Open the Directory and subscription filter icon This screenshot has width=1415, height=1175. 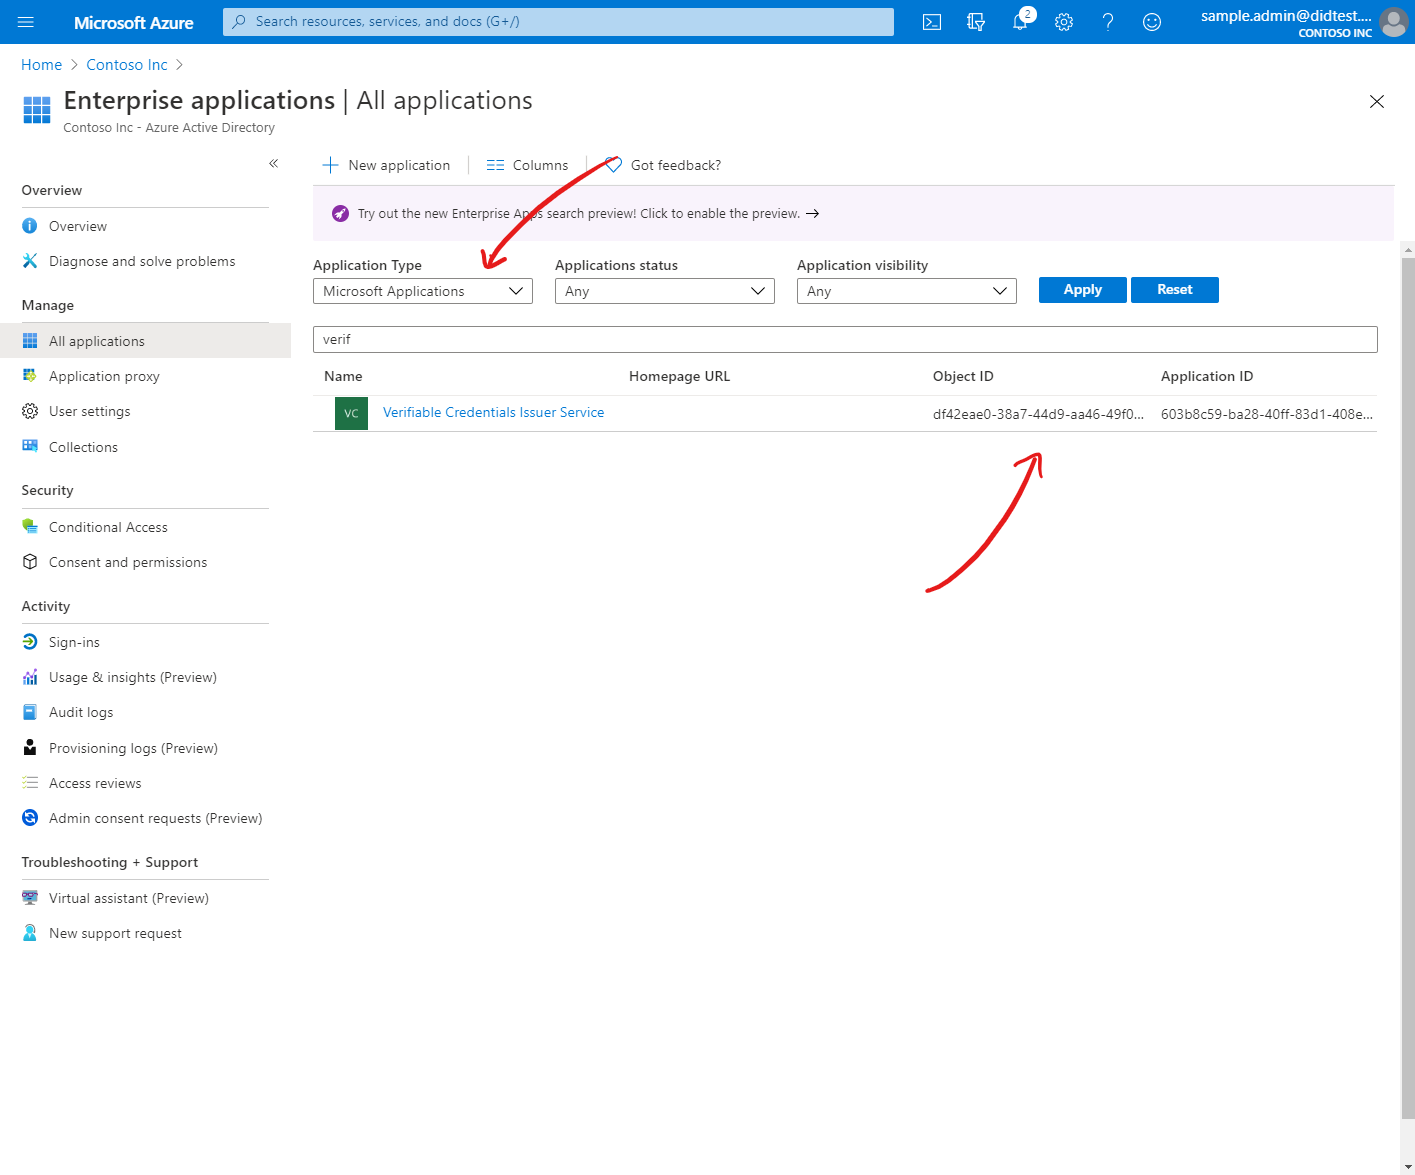pos(976,22)
